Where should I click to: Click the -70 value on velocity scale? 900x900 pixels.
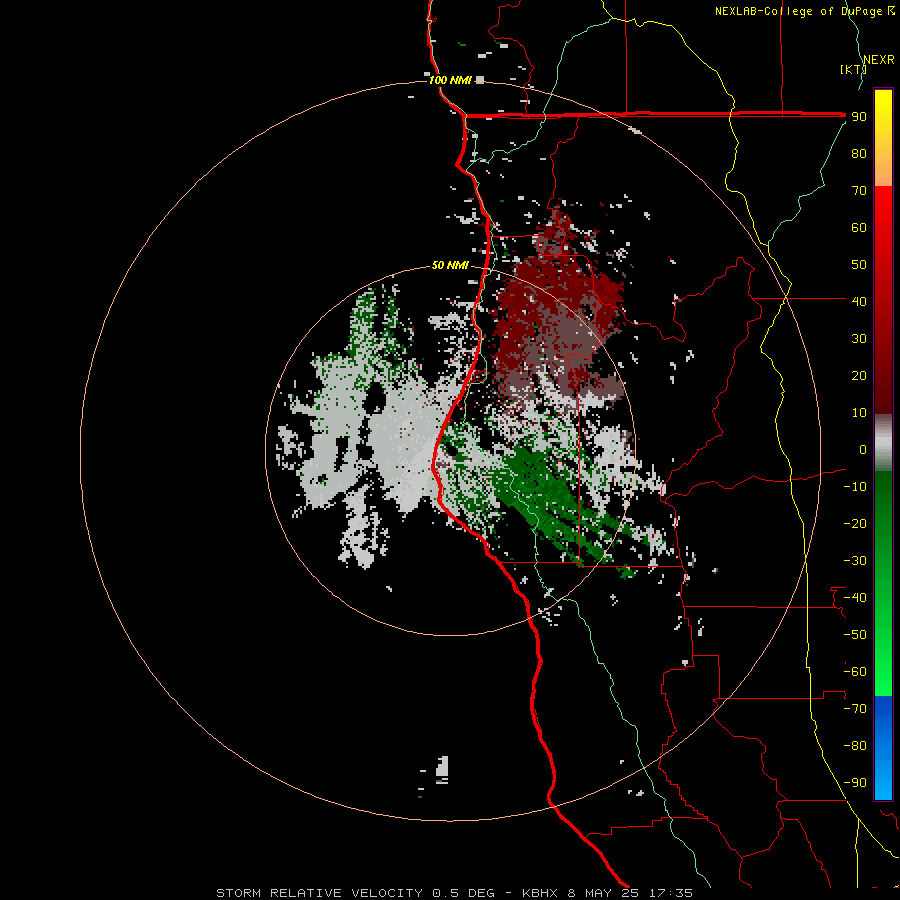click(x=855, y=709)
